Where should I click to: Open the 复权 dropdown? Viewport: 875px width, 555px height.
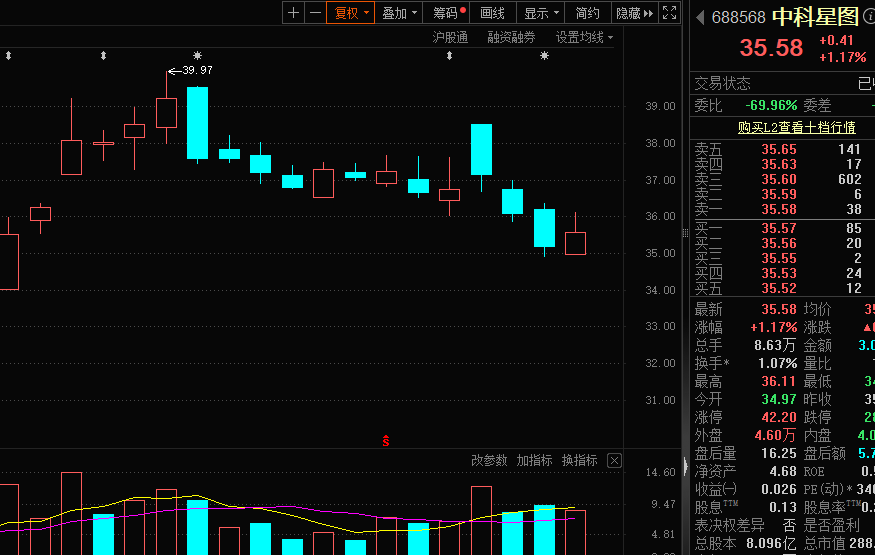point(351,13)
